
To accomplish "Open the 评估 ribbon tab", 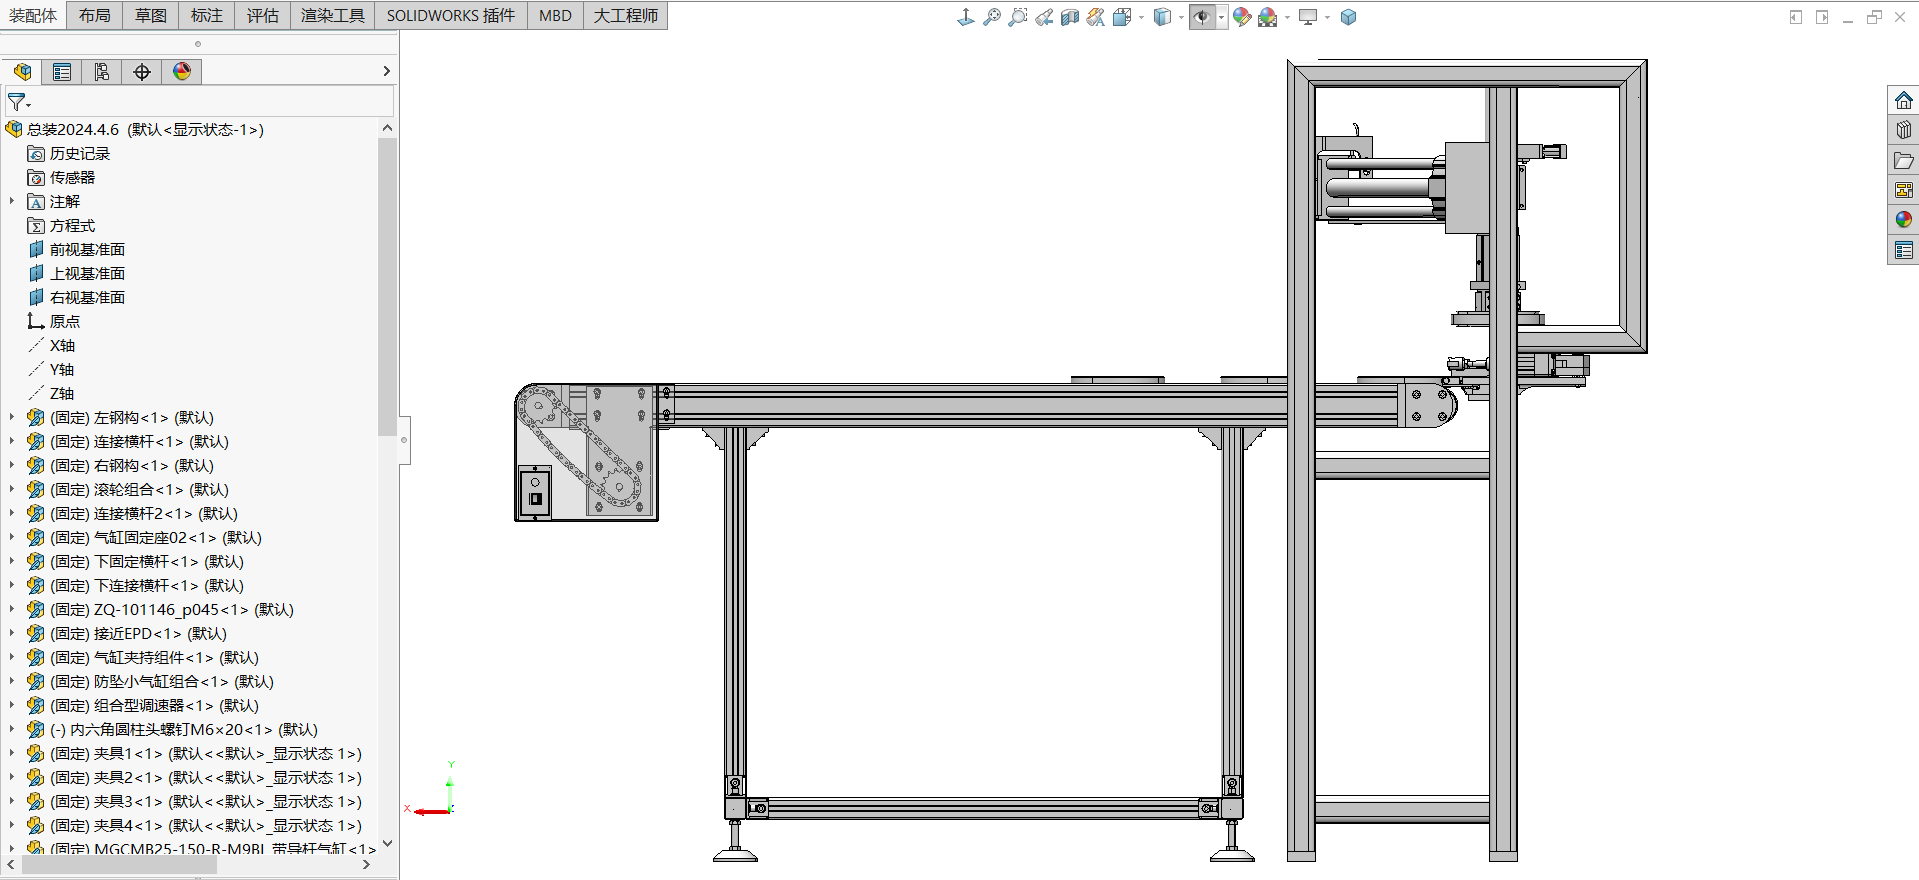I will (263, 15).
